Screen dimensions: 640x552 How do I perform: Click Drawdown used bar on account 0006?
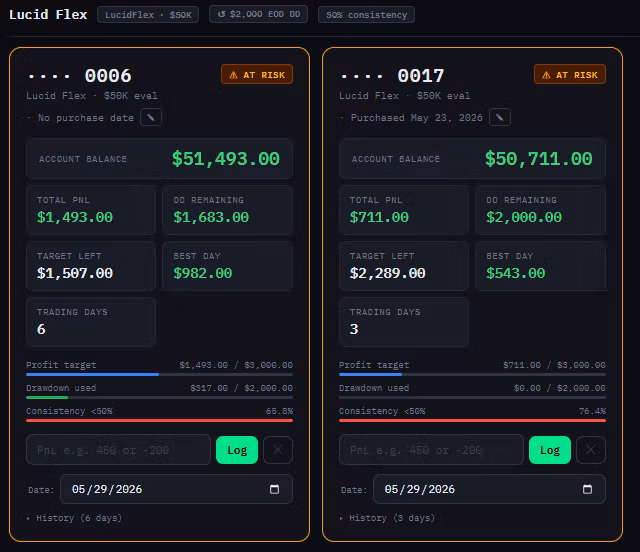coord(159,397)
